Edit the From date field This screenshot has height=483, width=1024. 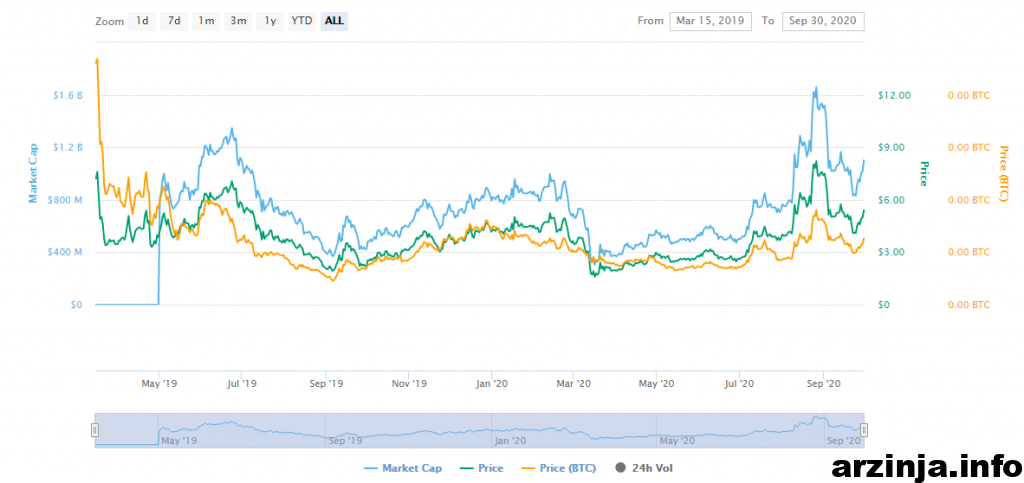point(709,21)
